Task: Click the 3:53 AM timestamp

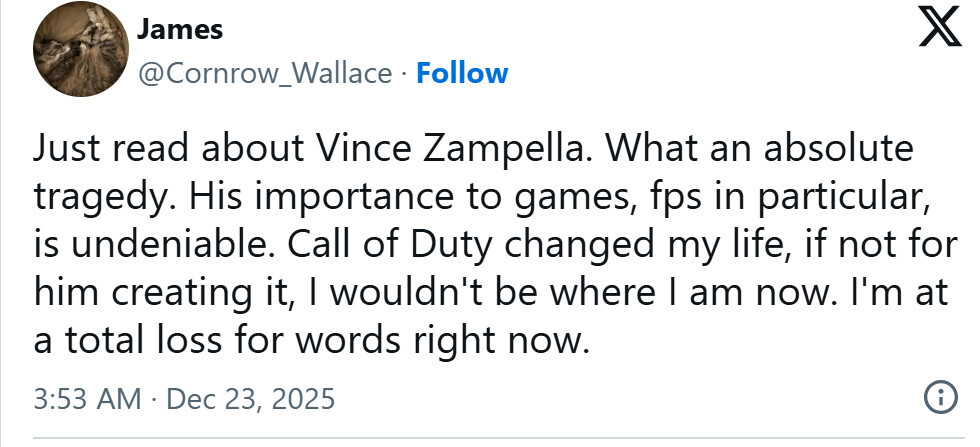Action: tap(87, 399)
